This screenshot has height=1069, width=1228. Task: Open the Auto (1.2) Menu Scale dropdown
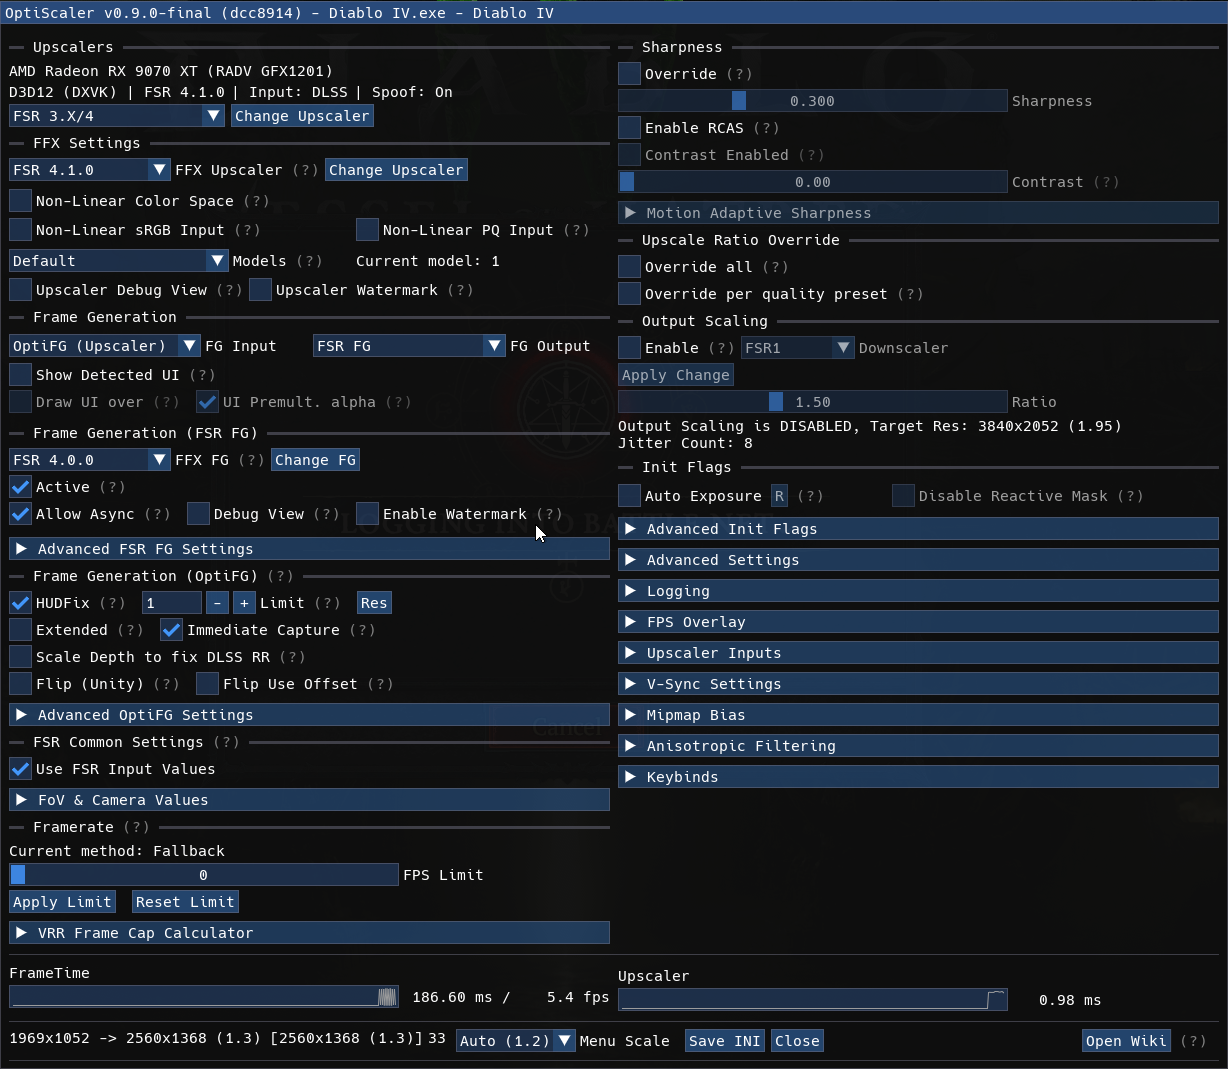coord(515,1041)
